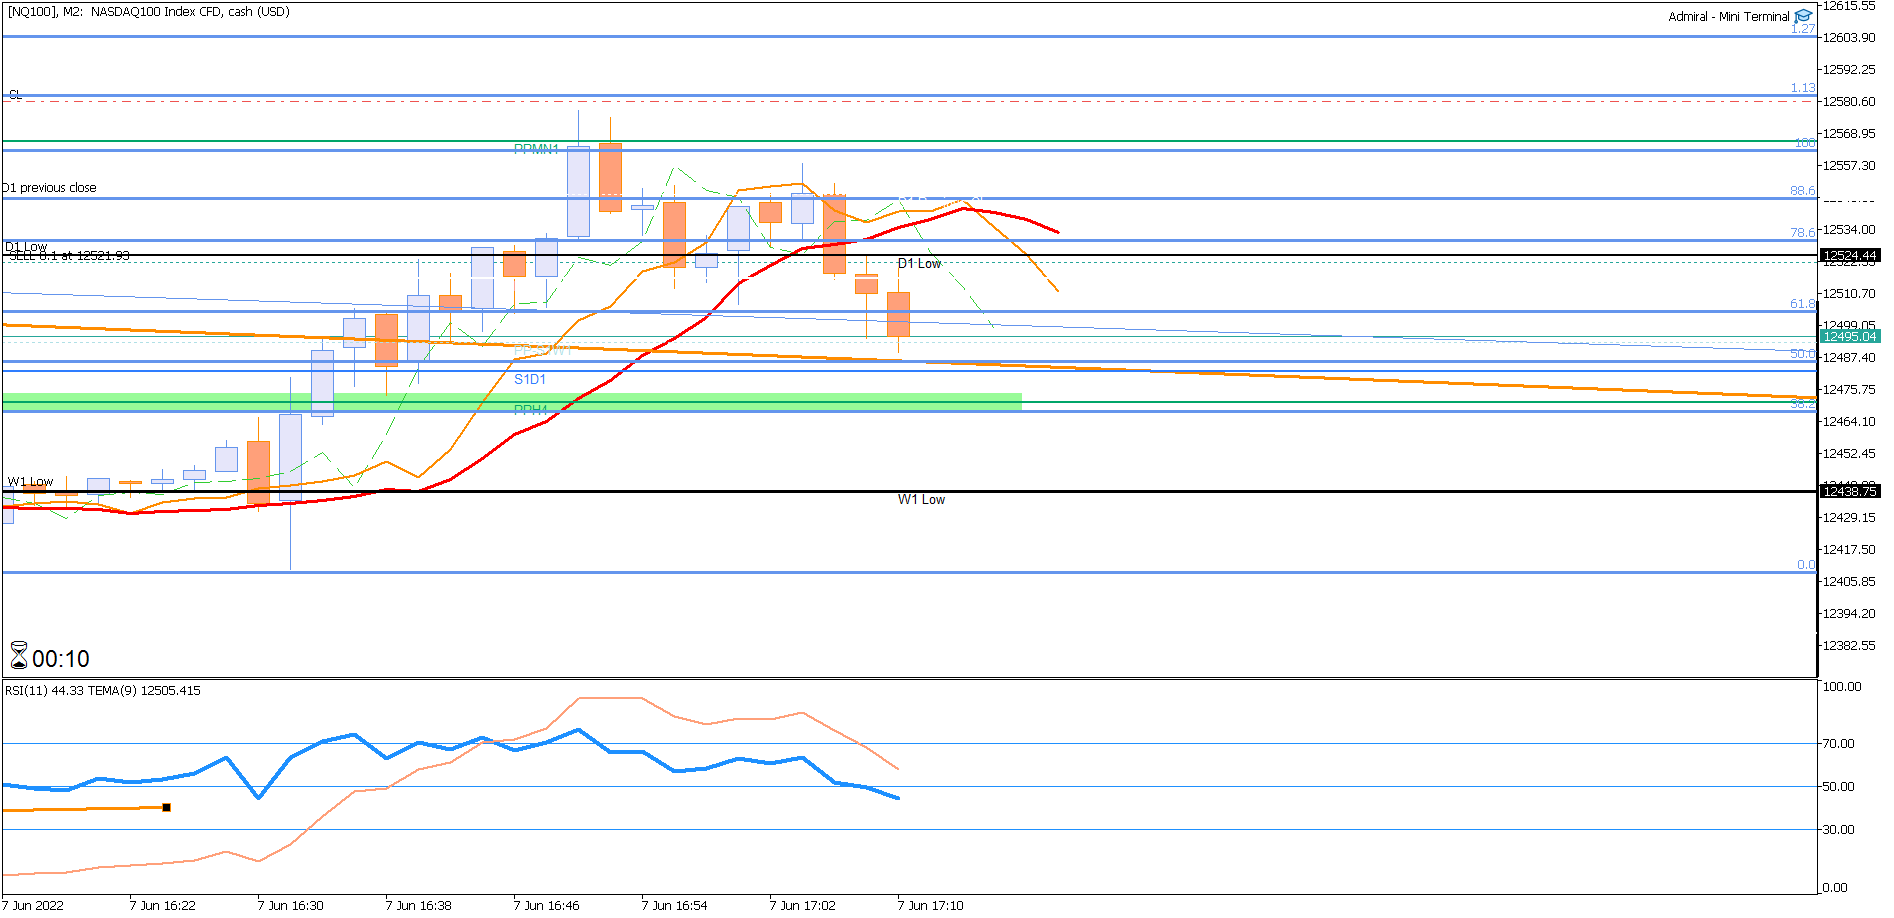Click 12382.55 on the price scale
The width and height of the screenshot is (1894, 918).
tap(1849, 646)
